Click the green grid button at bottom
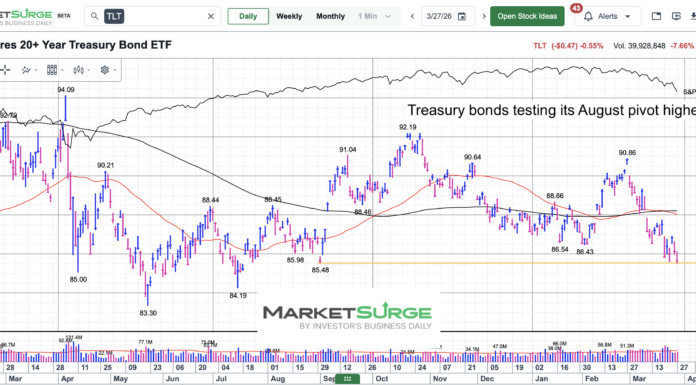Screen dimensions: 696x385 coord(348,379)
